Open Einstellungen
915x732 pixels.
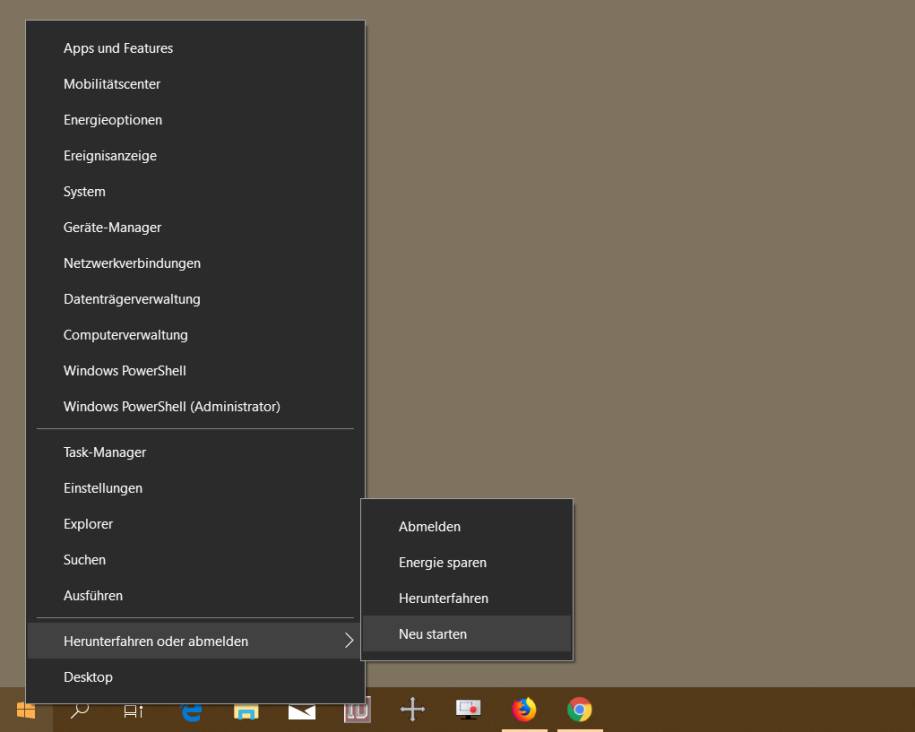tap(195, 488)
